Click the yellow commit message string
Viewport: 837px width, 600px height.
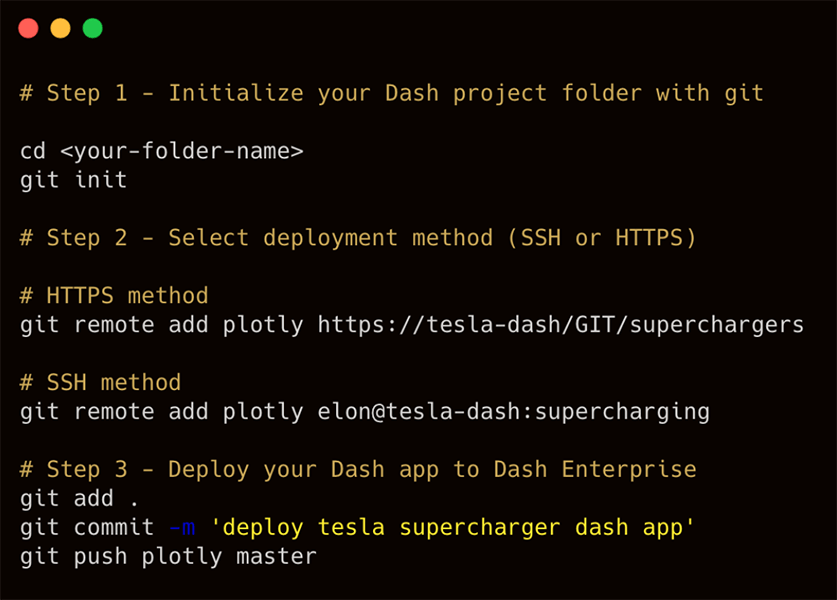(x=453, y=527)
